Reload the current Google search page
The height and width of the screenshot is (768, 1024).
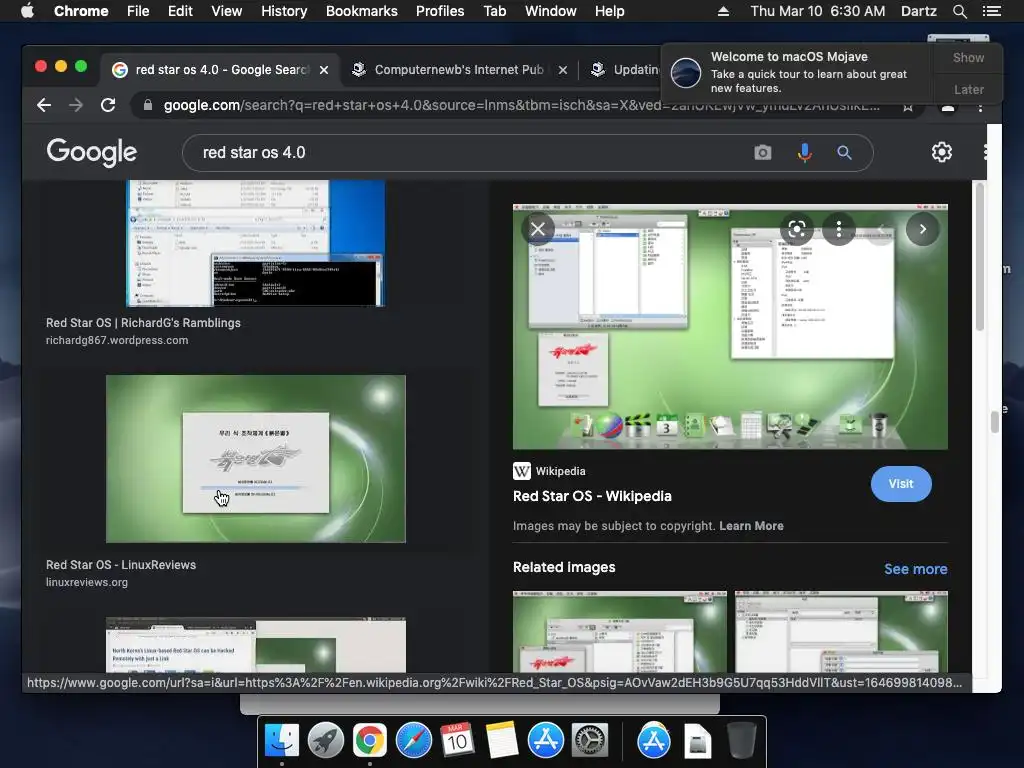[108, 105]
